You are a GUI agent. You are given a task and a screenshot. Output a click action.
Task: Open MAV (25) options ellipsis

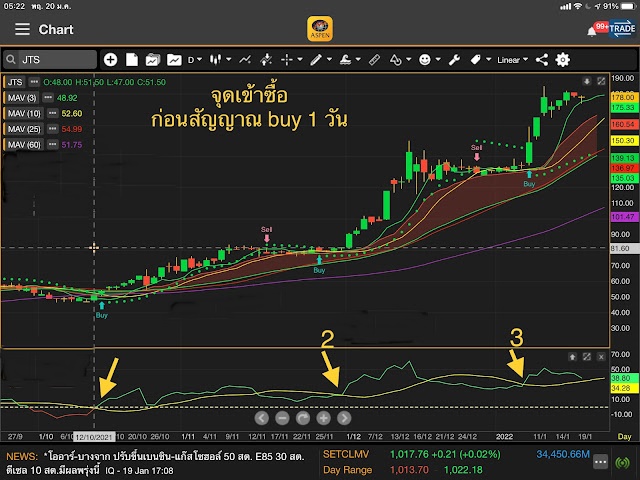click(x=53, y=129)
